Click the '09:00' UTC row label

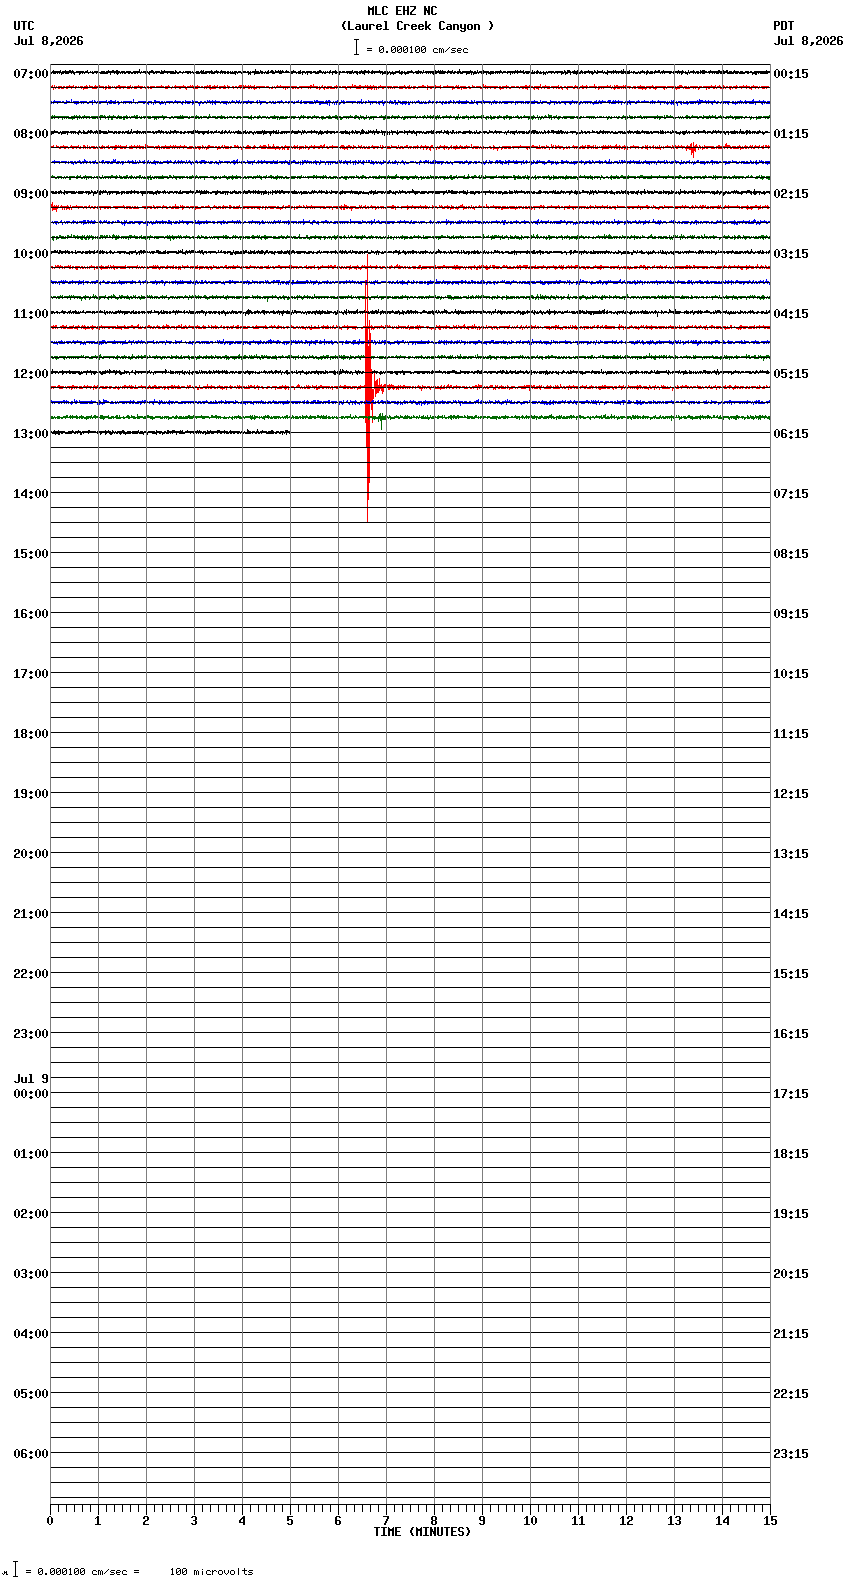pos(31,193)
